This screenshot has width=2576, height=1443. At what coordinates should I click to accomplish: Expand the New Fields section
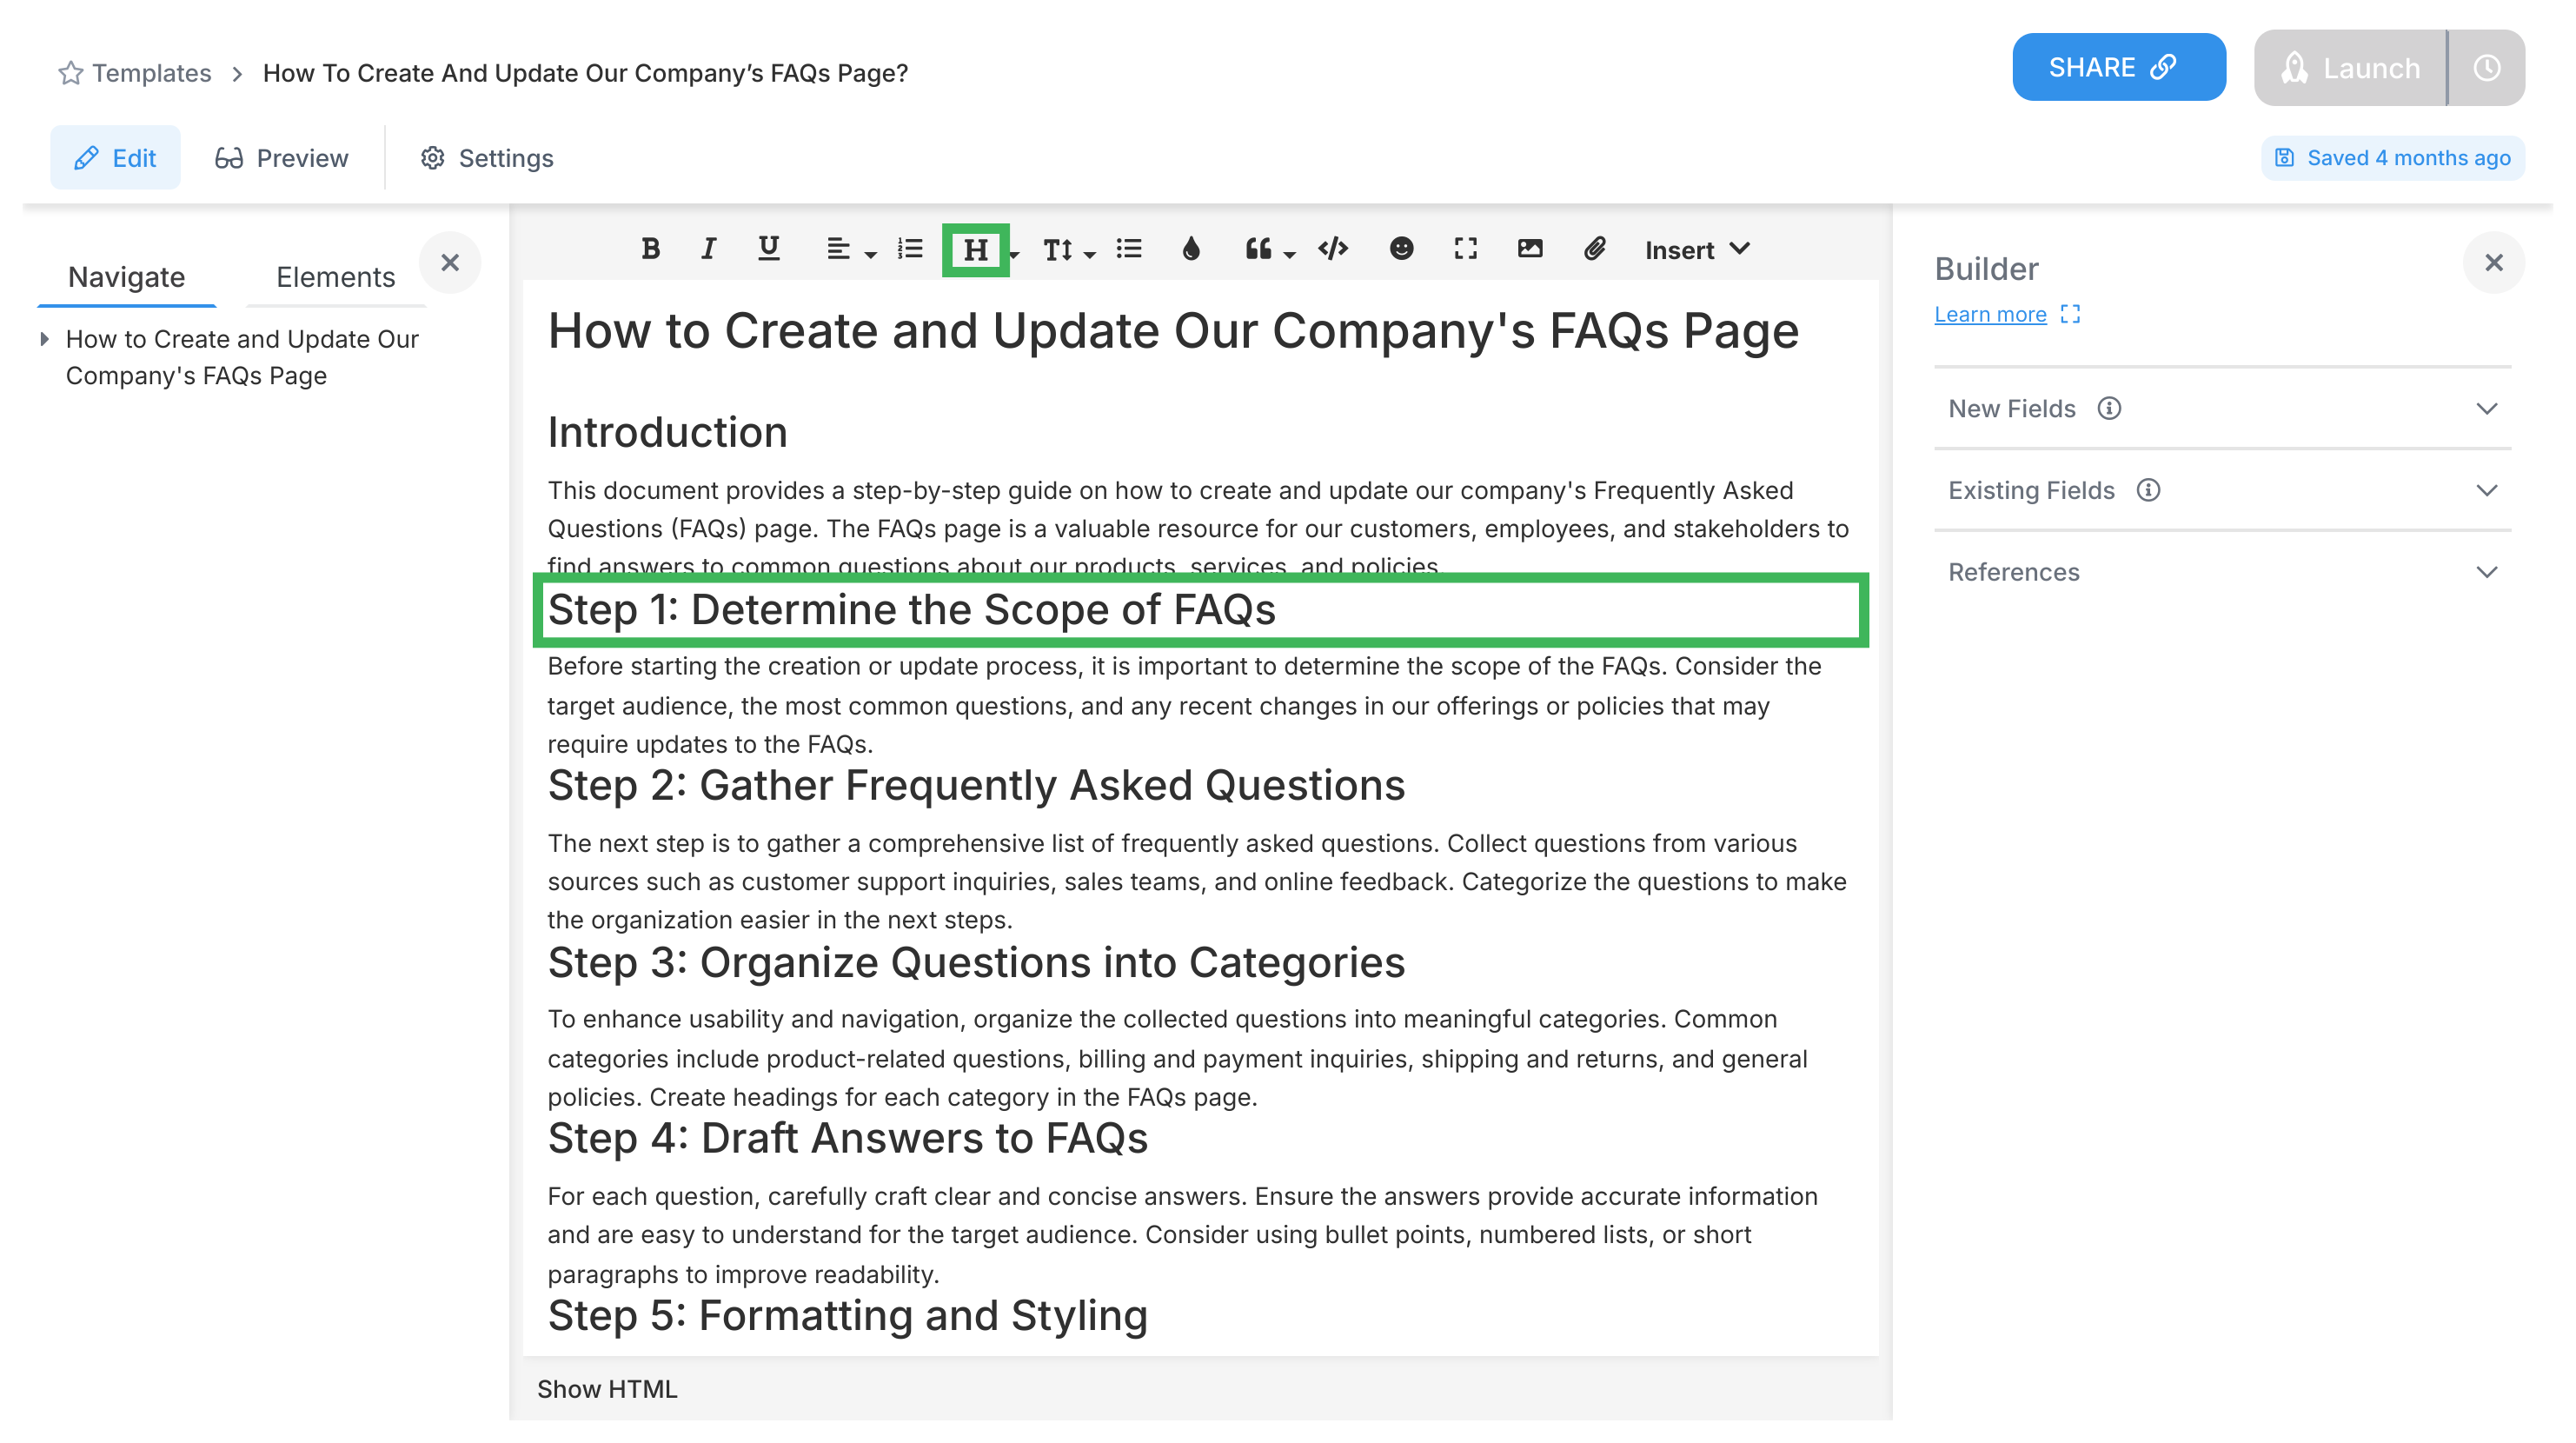(2487, 408)
